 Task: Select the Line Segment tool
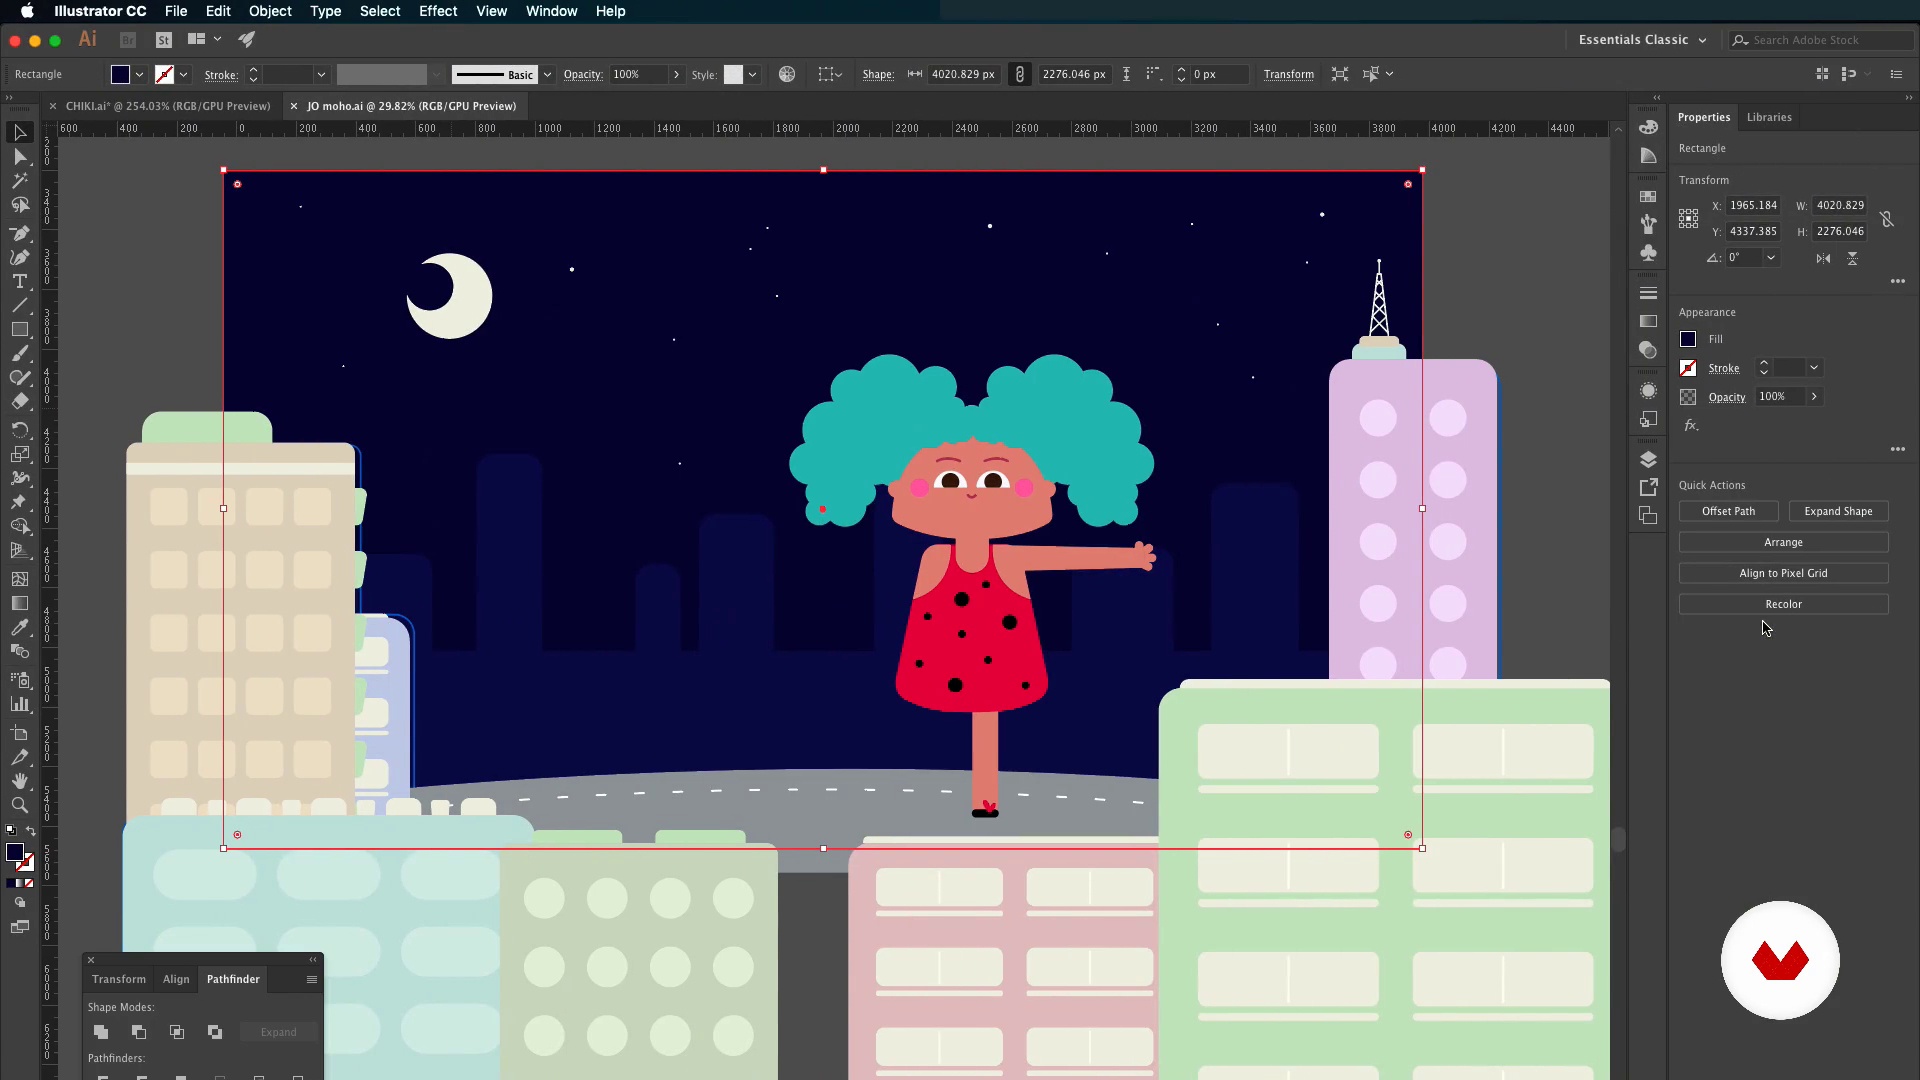[x=19, y=306]
